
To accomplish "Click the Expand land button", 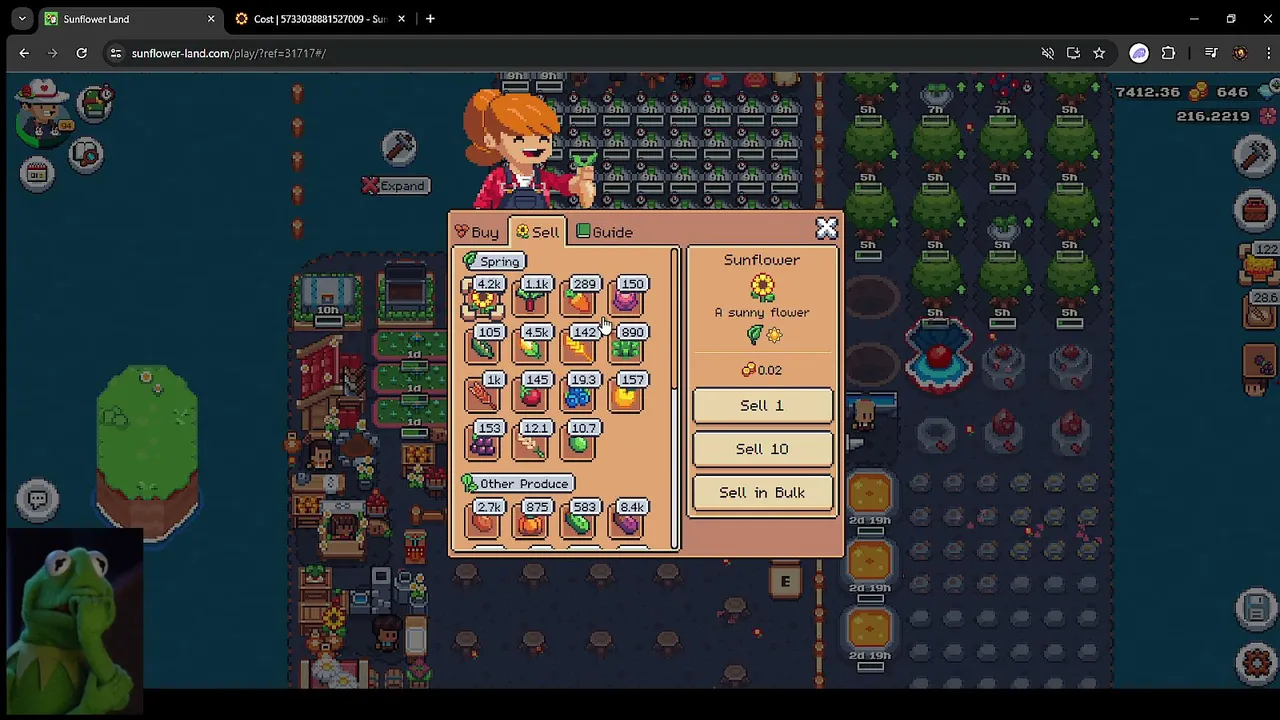I will click(396, 186).
